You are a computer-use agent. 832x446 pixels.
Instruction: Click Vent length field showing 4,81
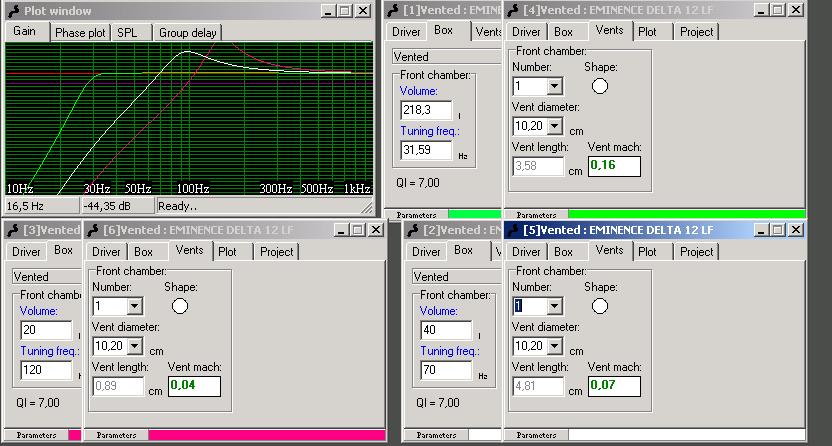pos(538,386)
